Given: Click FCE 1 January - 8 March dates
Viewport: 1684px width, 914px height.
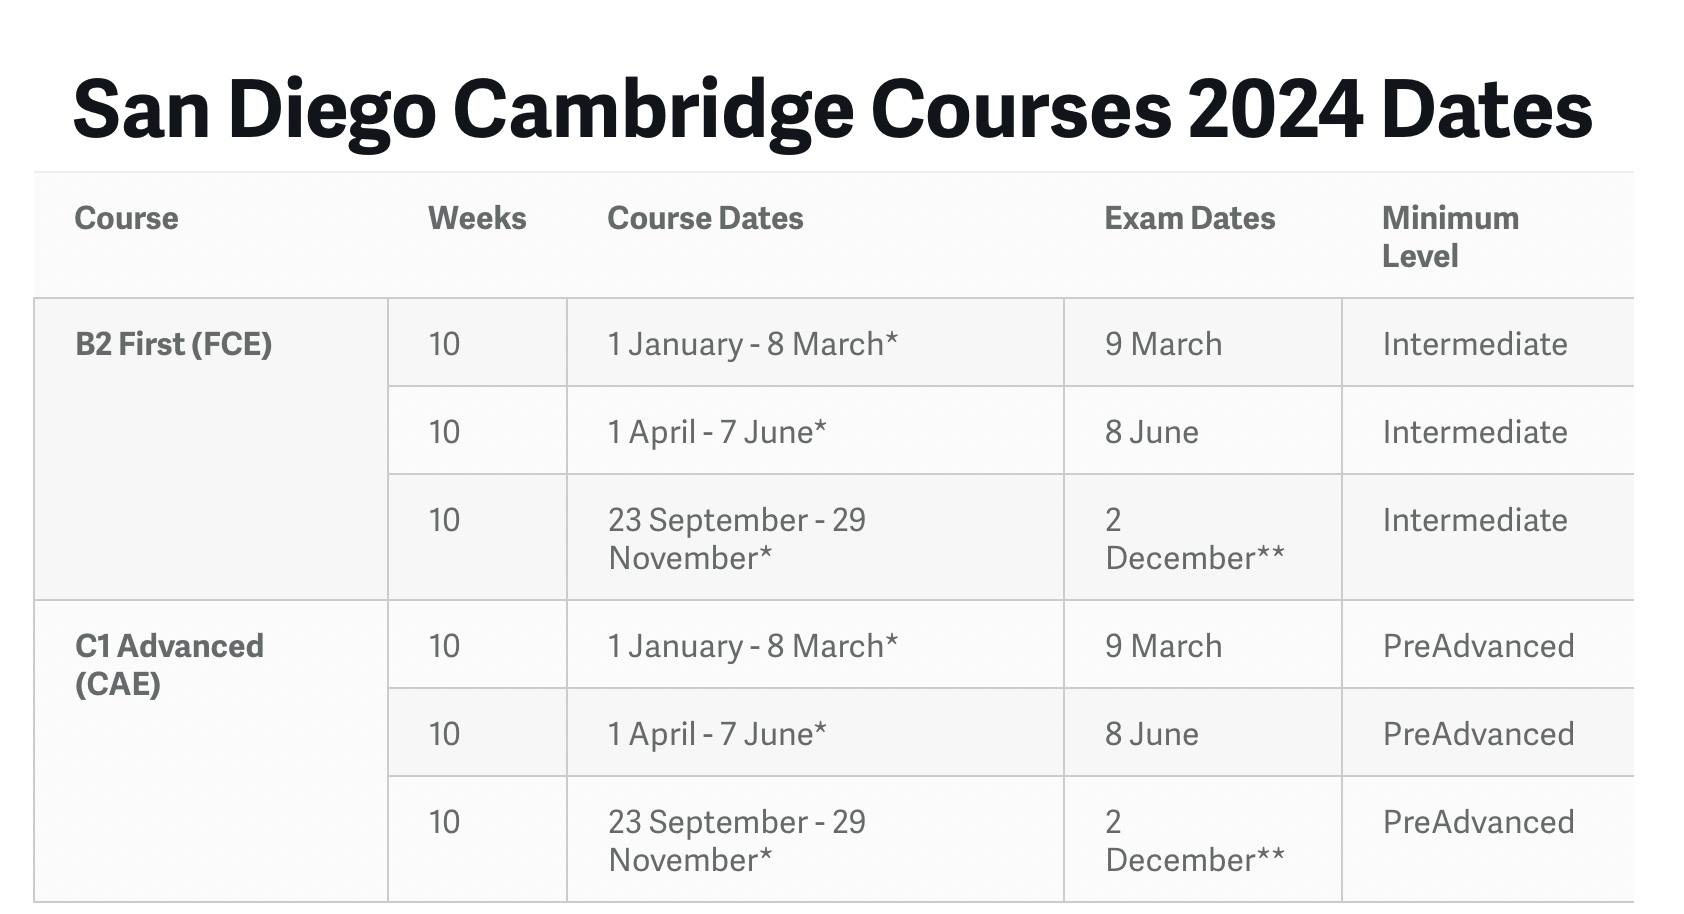Looking at the screenshot, I should coord(752,344).
